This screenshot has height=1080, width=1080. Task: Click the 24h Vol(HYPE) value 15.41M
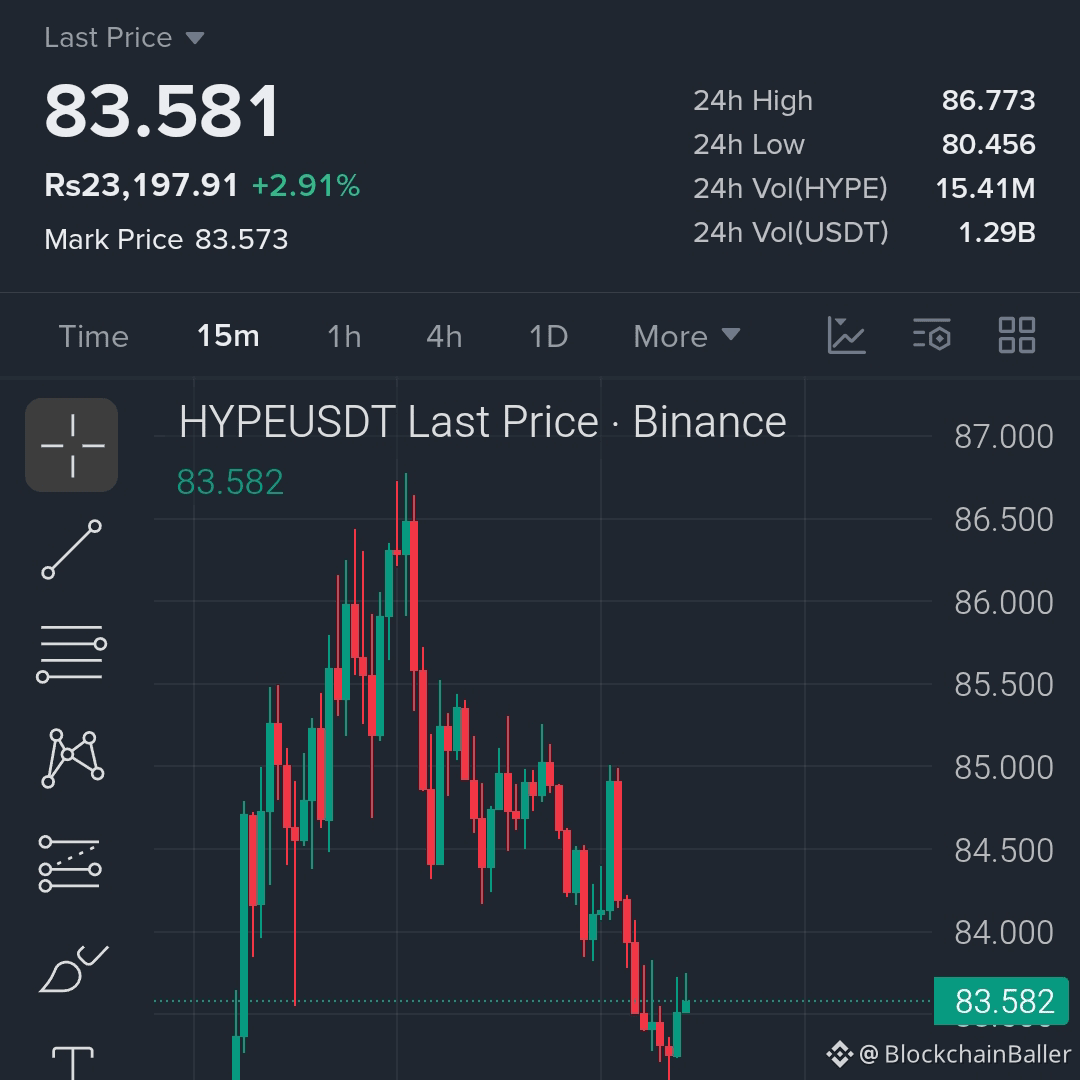(985, 188)
